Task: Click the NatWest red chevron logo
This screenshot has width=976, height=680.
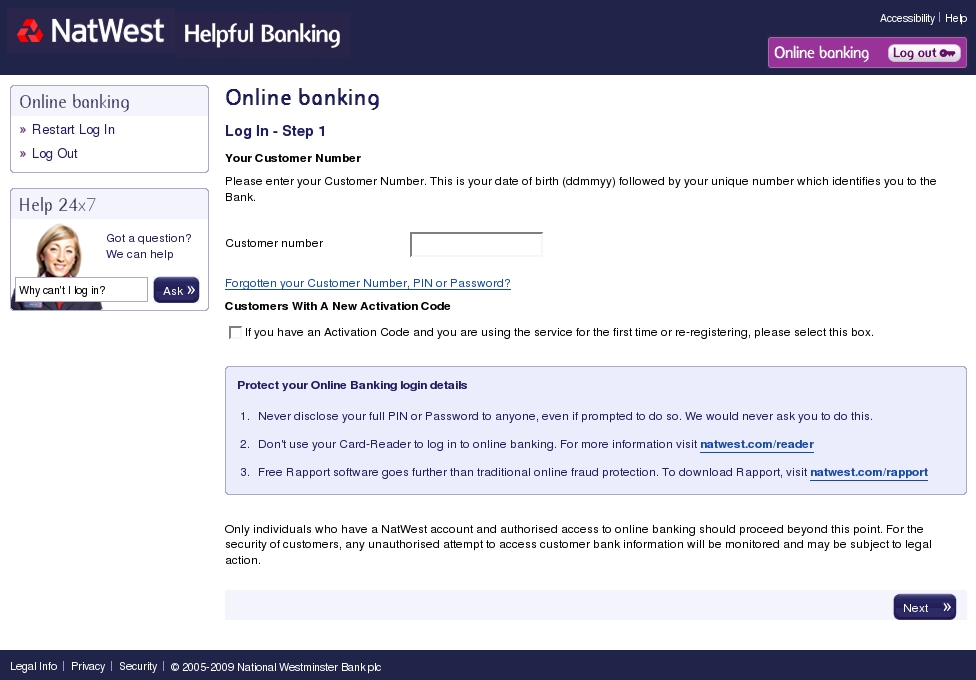Action: tap(29, 31)
